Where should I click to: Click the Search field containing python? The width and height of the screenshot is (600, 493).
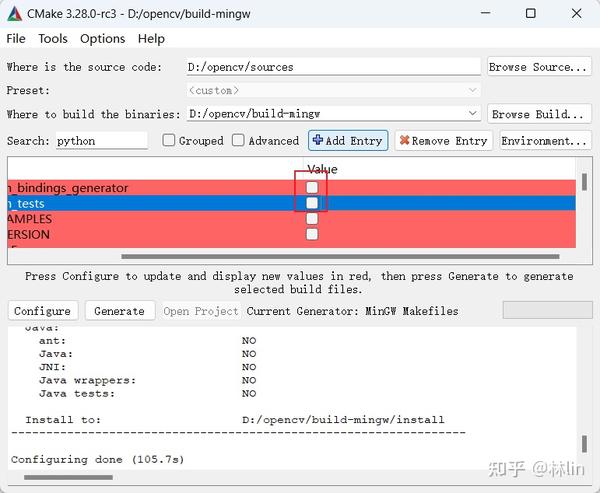pyautogui.click(x=102, y=141)
